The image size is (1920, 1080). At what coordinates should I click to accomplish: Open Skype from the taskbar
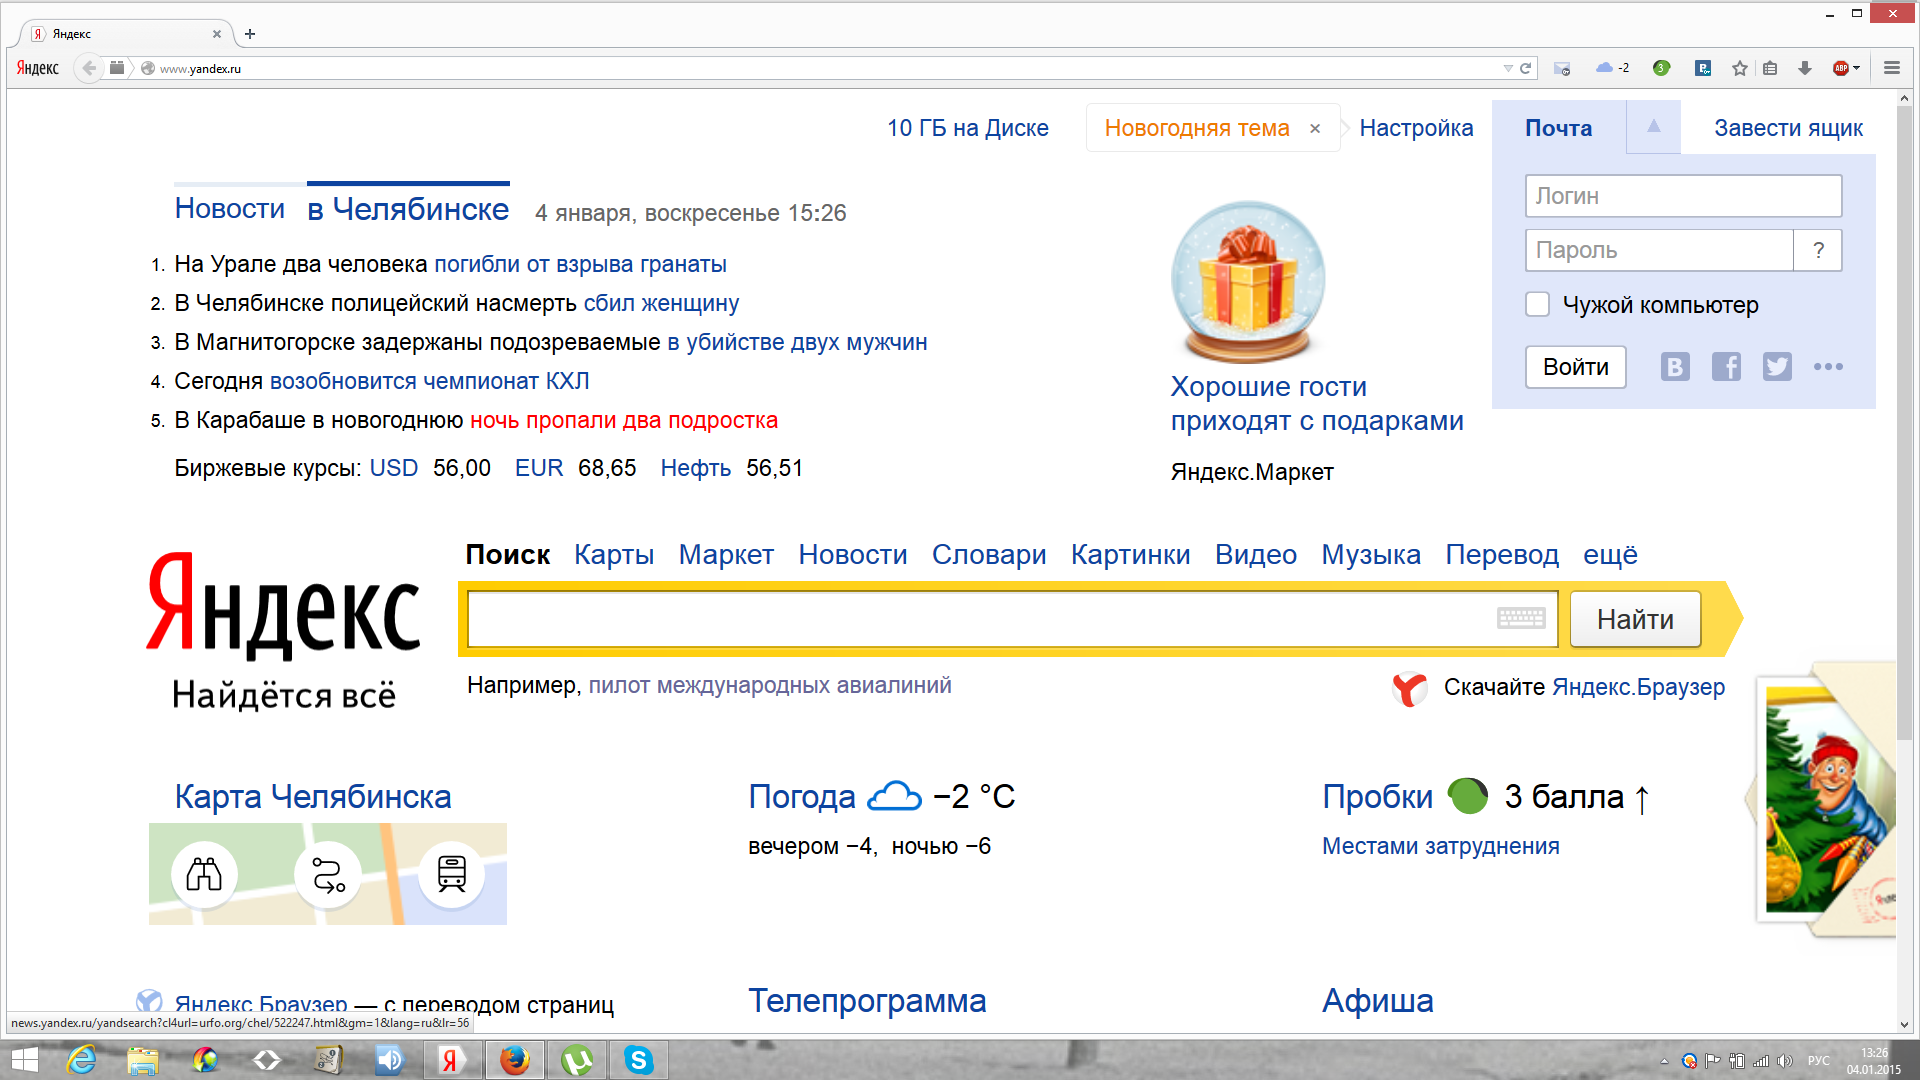coord(638,1060)
